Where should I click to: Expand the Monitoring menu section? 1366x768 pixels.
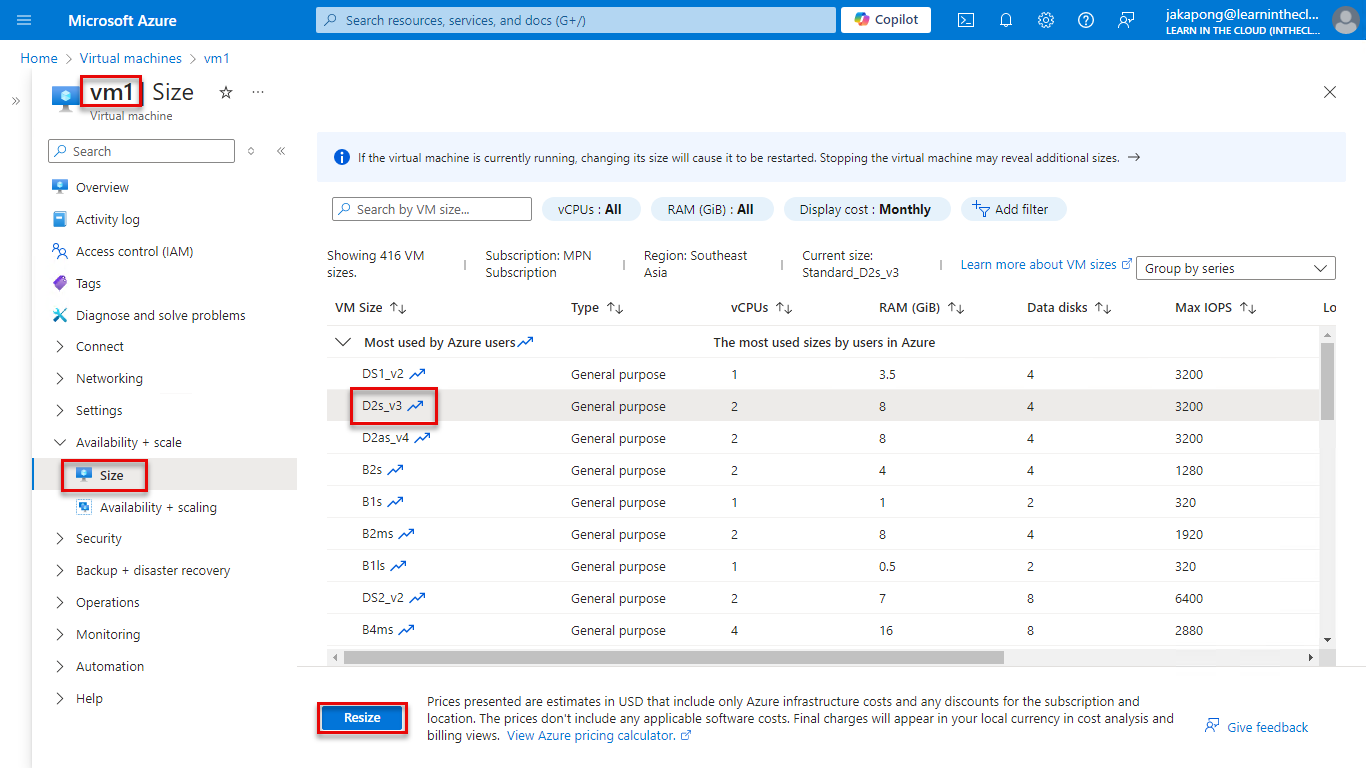60,635
